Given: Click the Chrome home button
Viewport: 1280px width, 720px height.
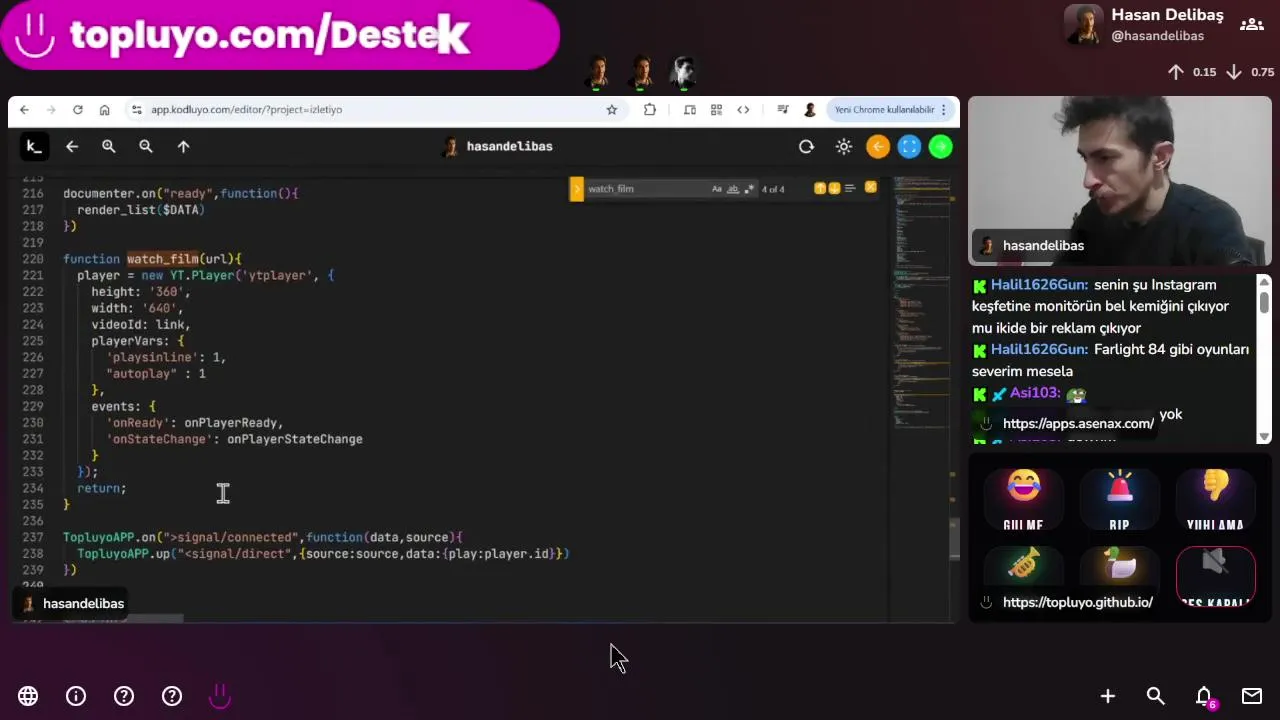Looking at the screenshot, I should [104, 110].
